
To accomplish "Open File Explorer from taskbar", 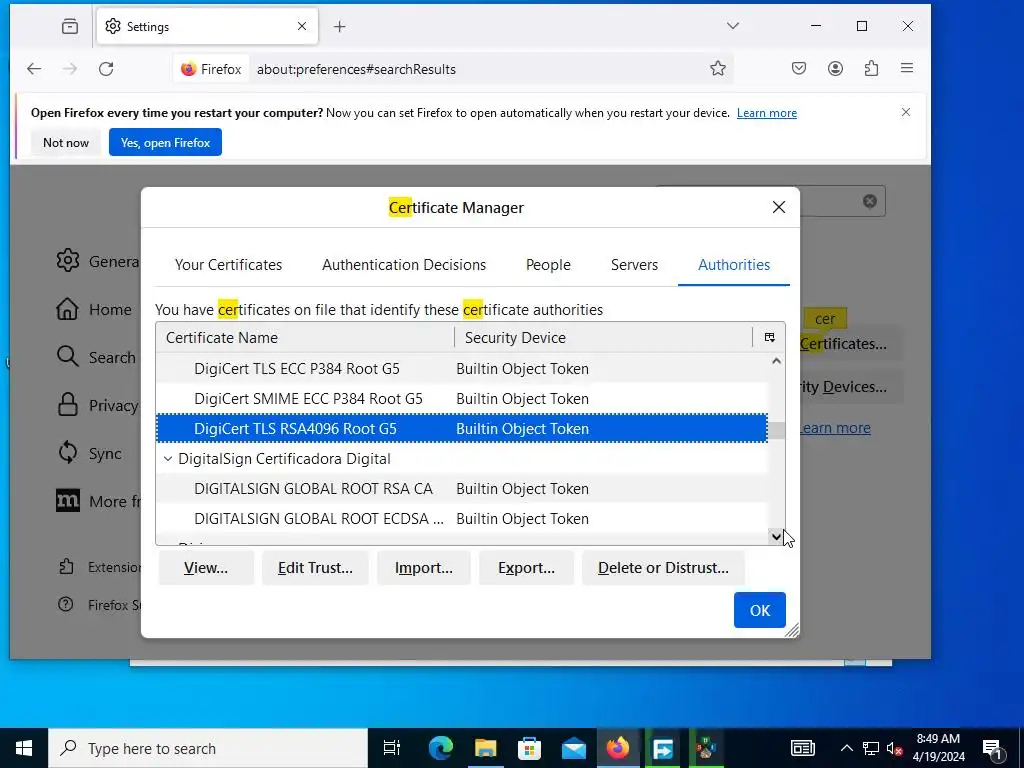I will [485, 748].
